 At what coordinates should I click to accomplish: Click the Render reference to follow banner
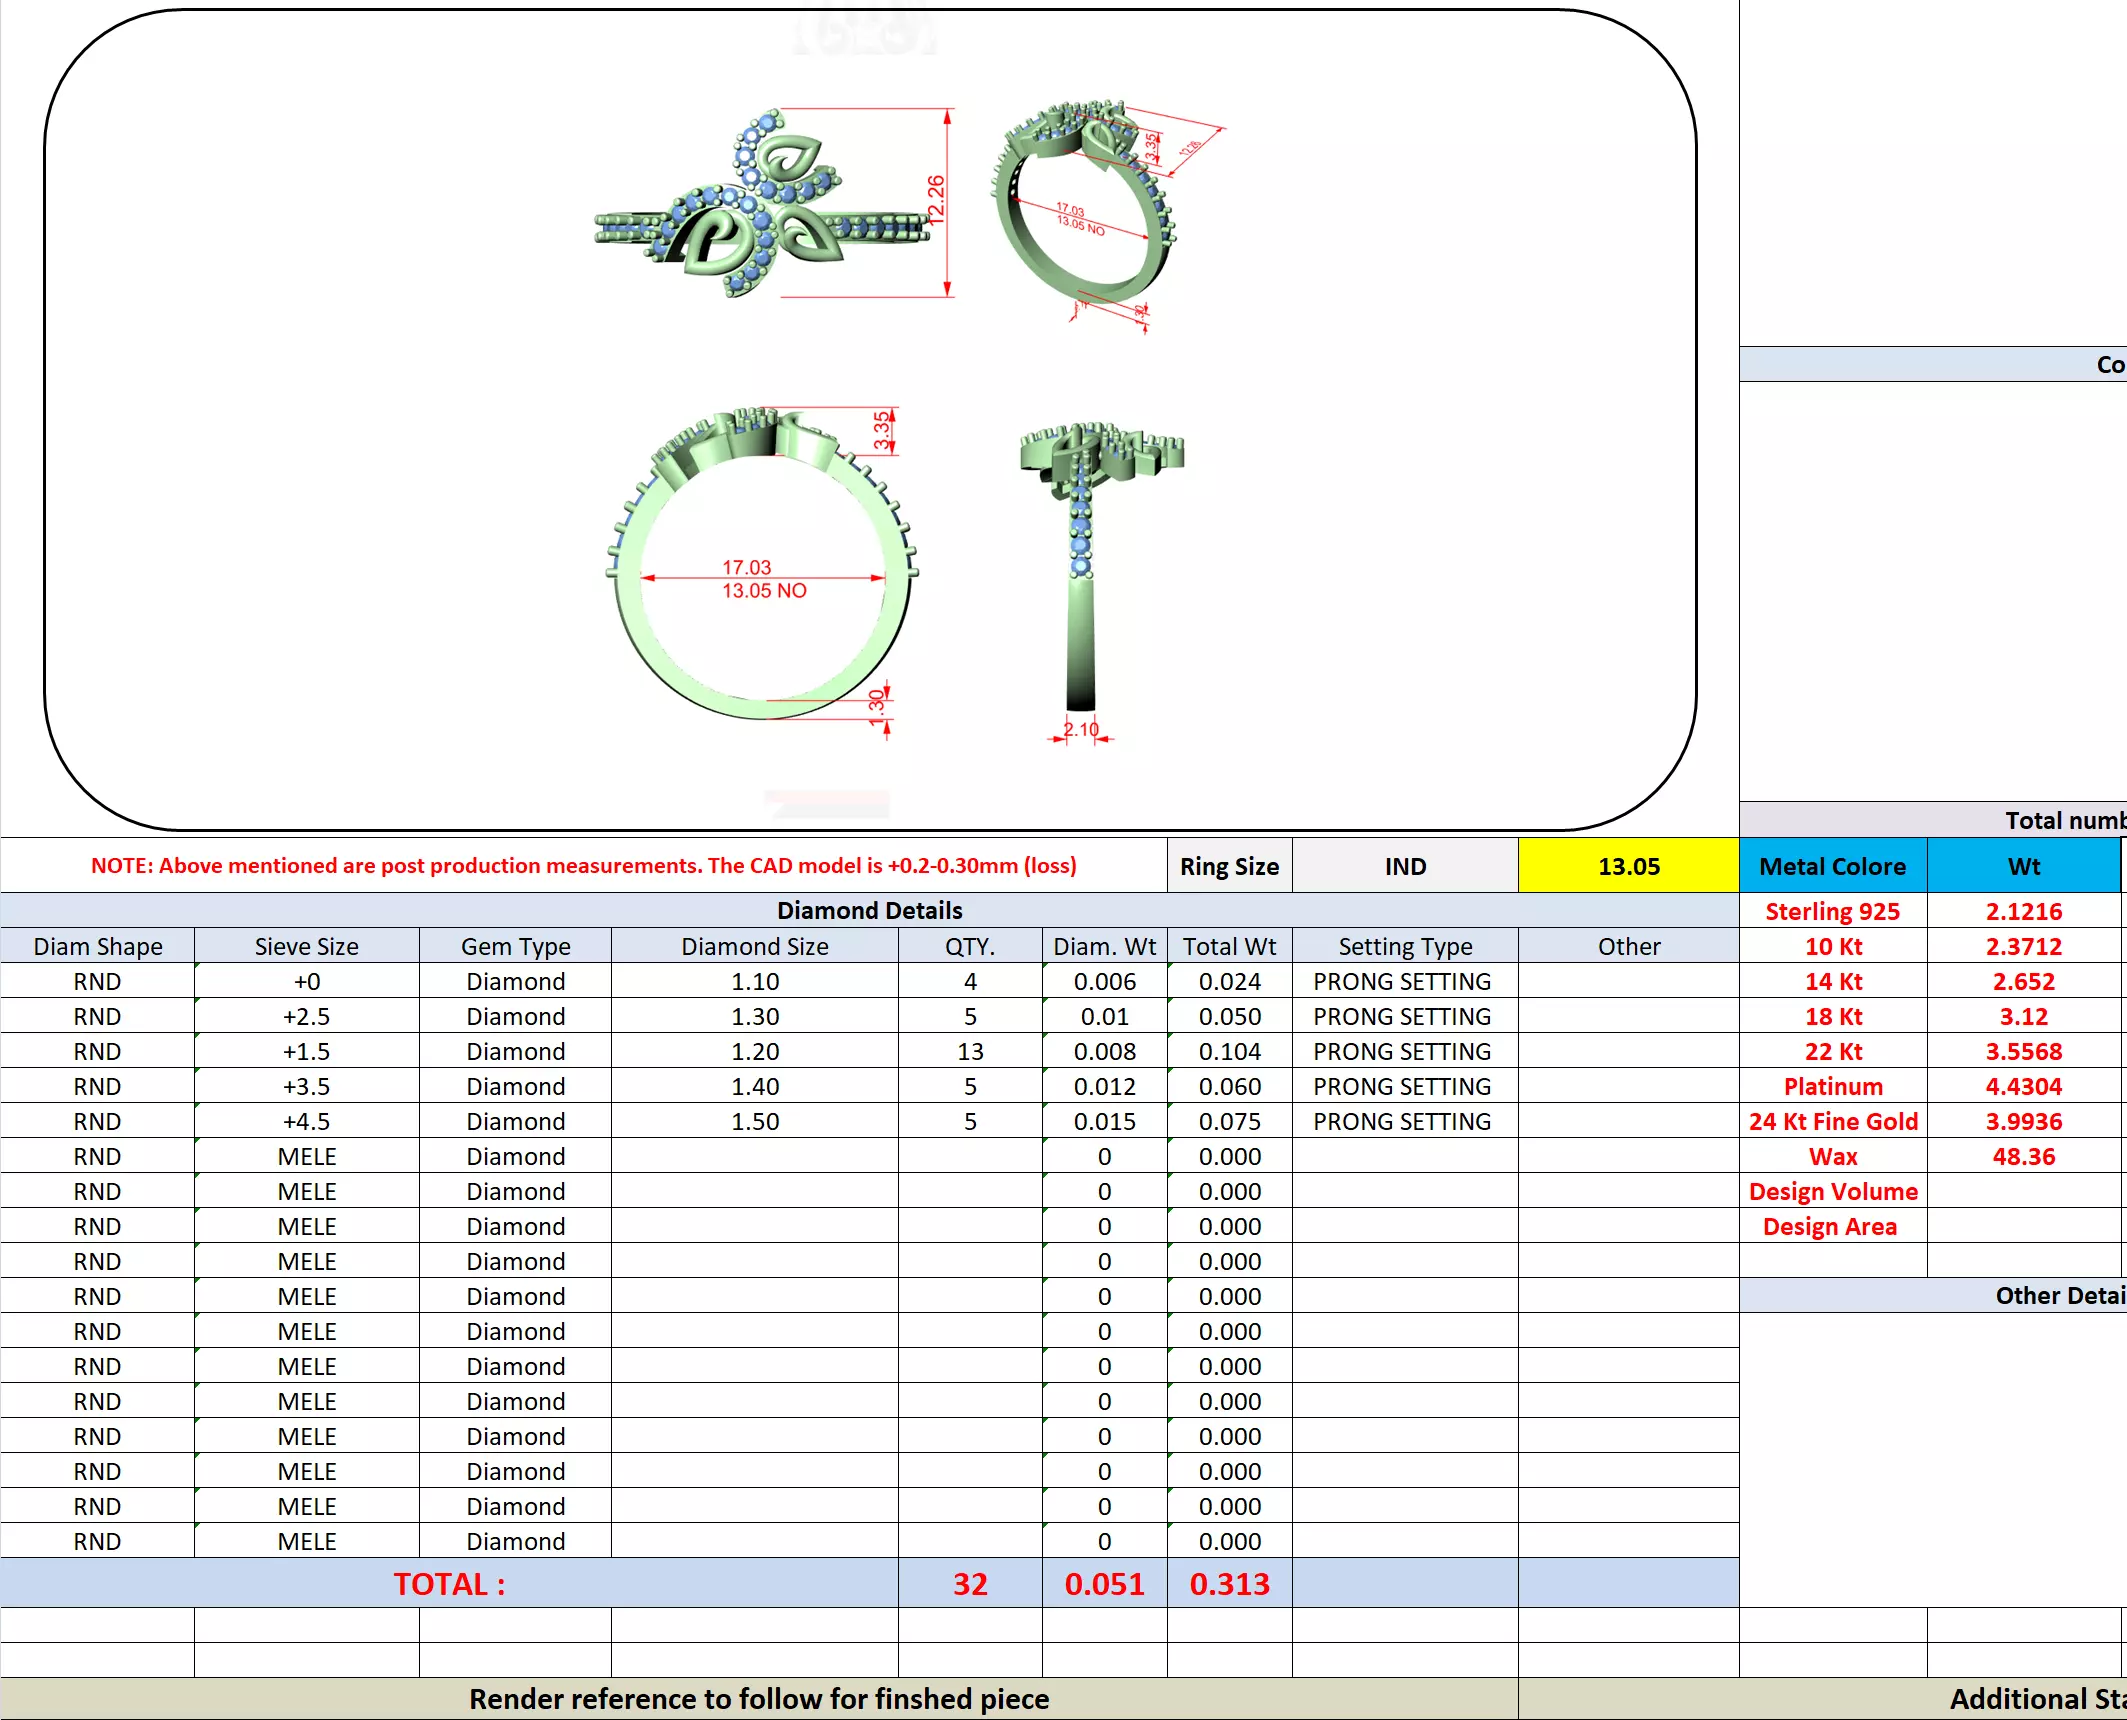point(758,1699)
